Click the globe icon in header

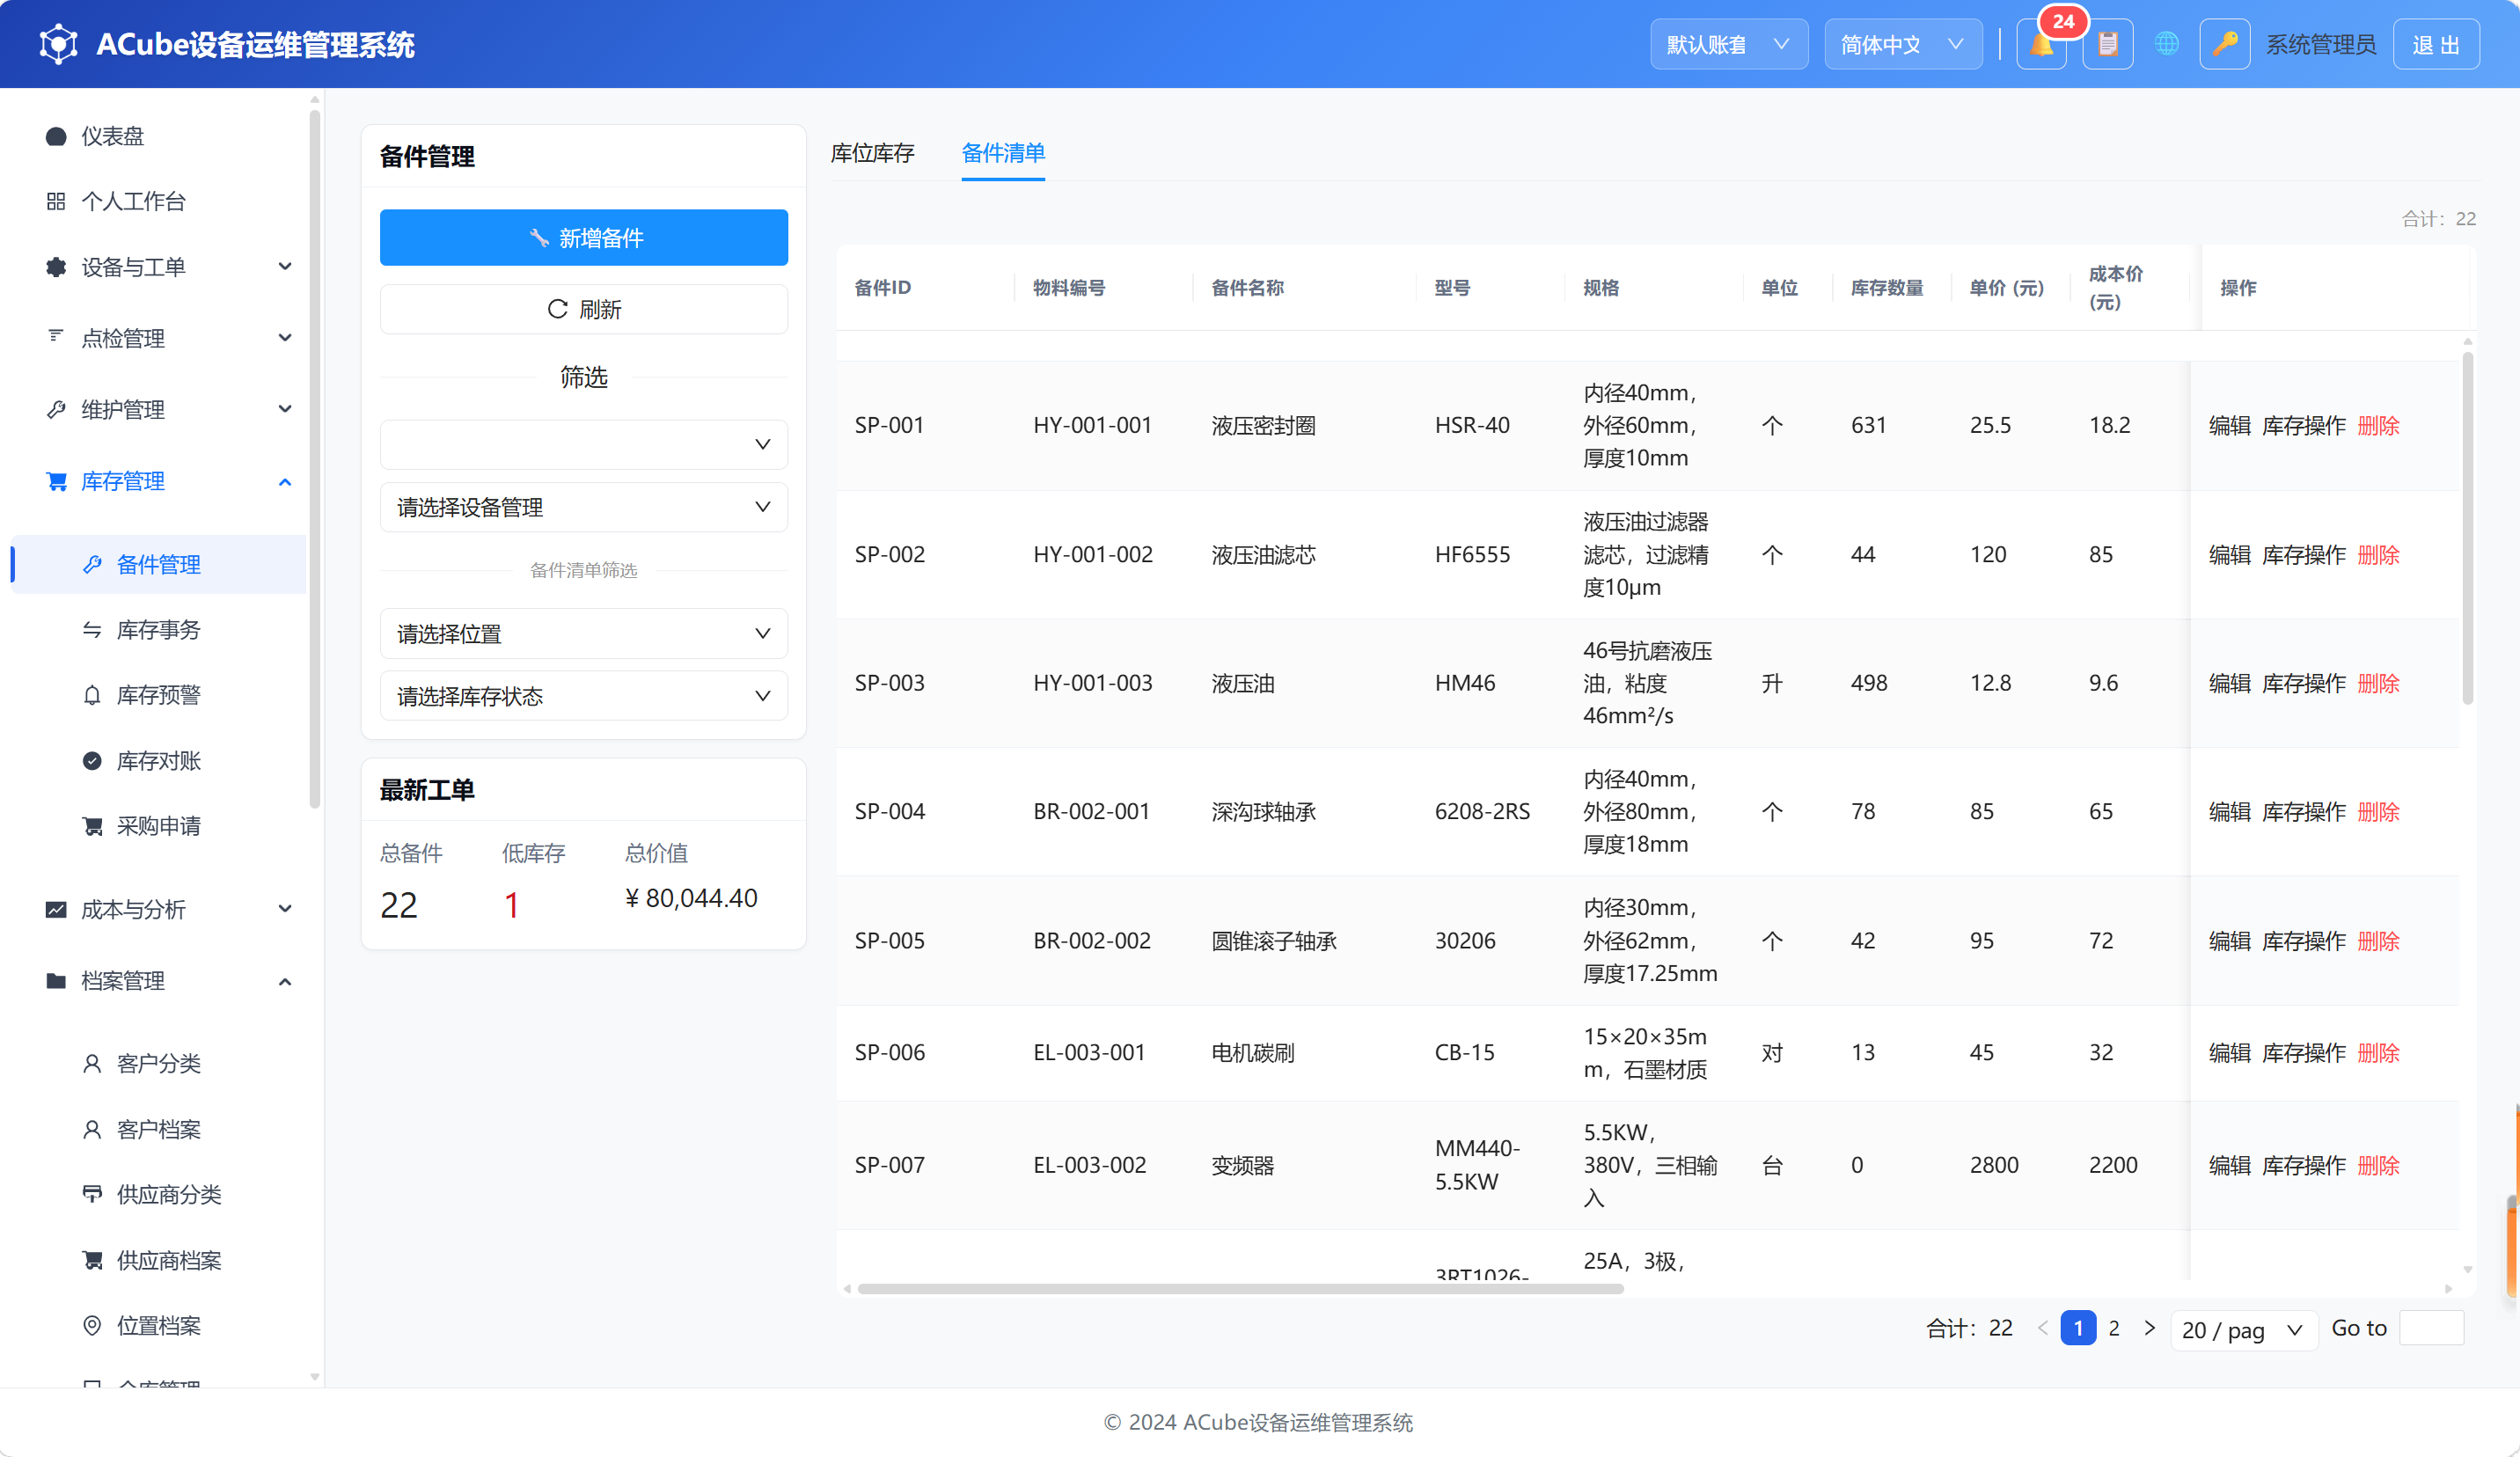pyautogui.click(x=2166, y=45)
